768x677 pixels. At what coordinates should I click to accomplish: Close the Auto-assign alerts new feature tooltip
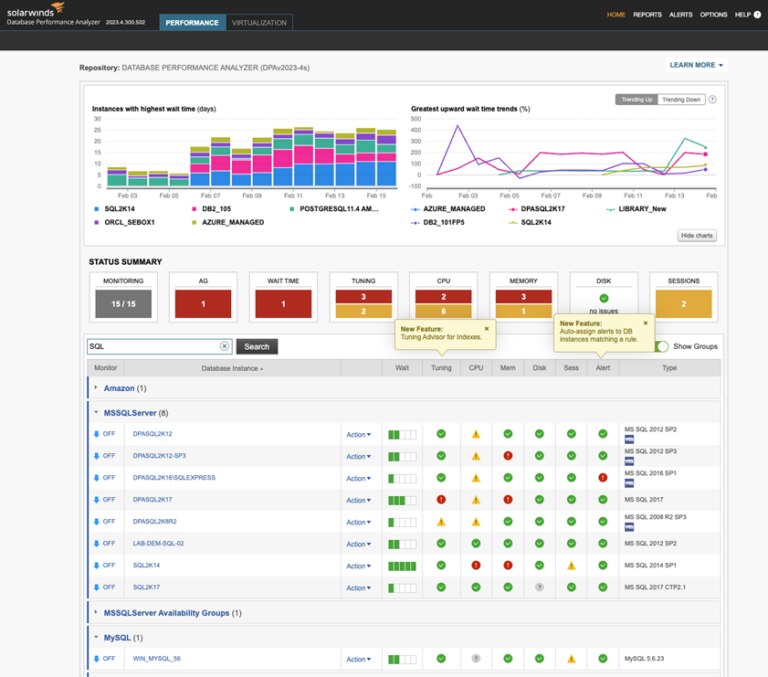(x=646, y=323)
